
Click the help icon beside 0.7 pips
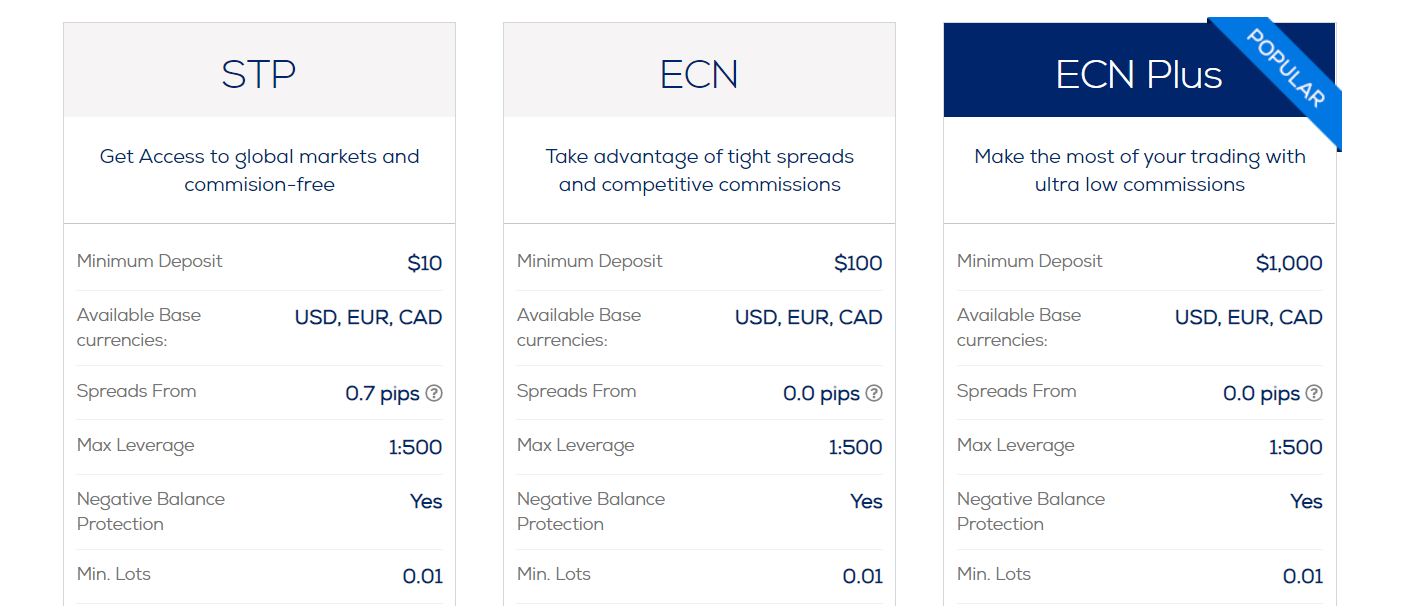coord(434,394)
